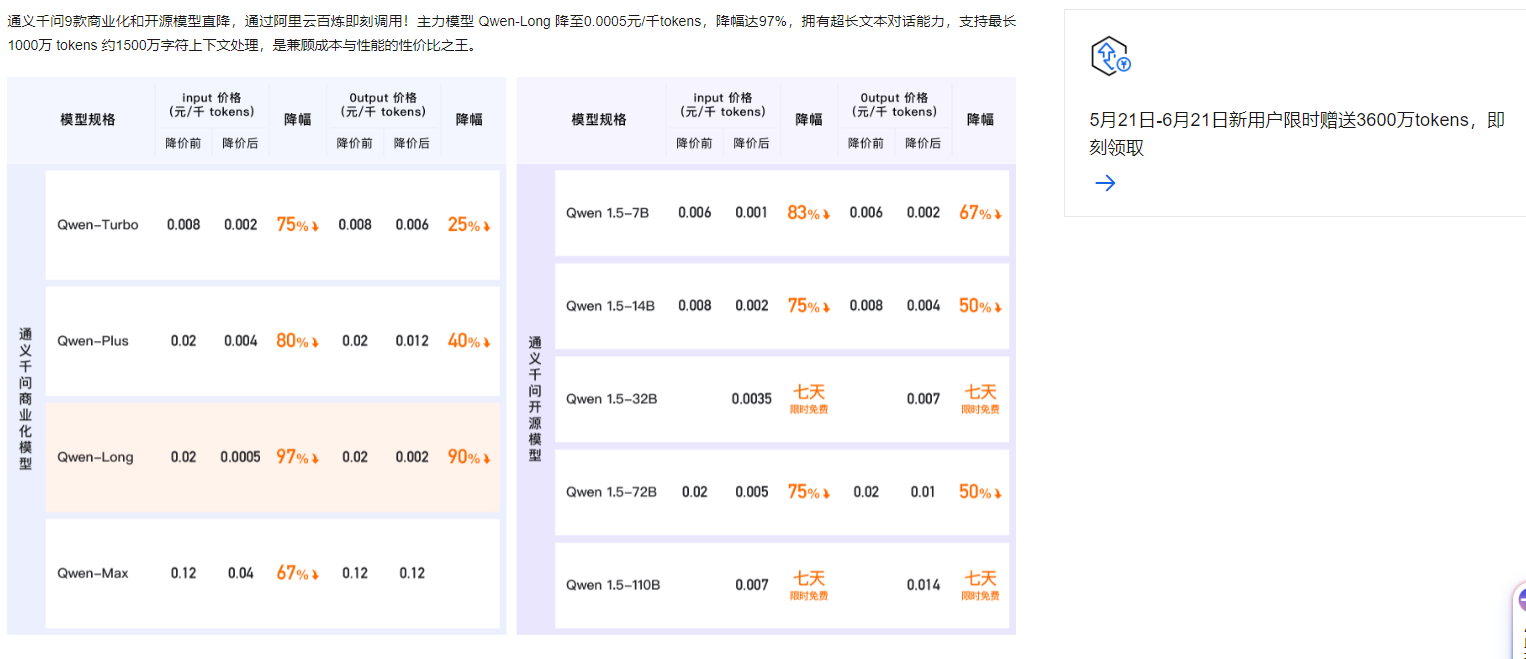Select the Qwen 1.5-110B model name

pyautogui.click(x=613, y=585)
